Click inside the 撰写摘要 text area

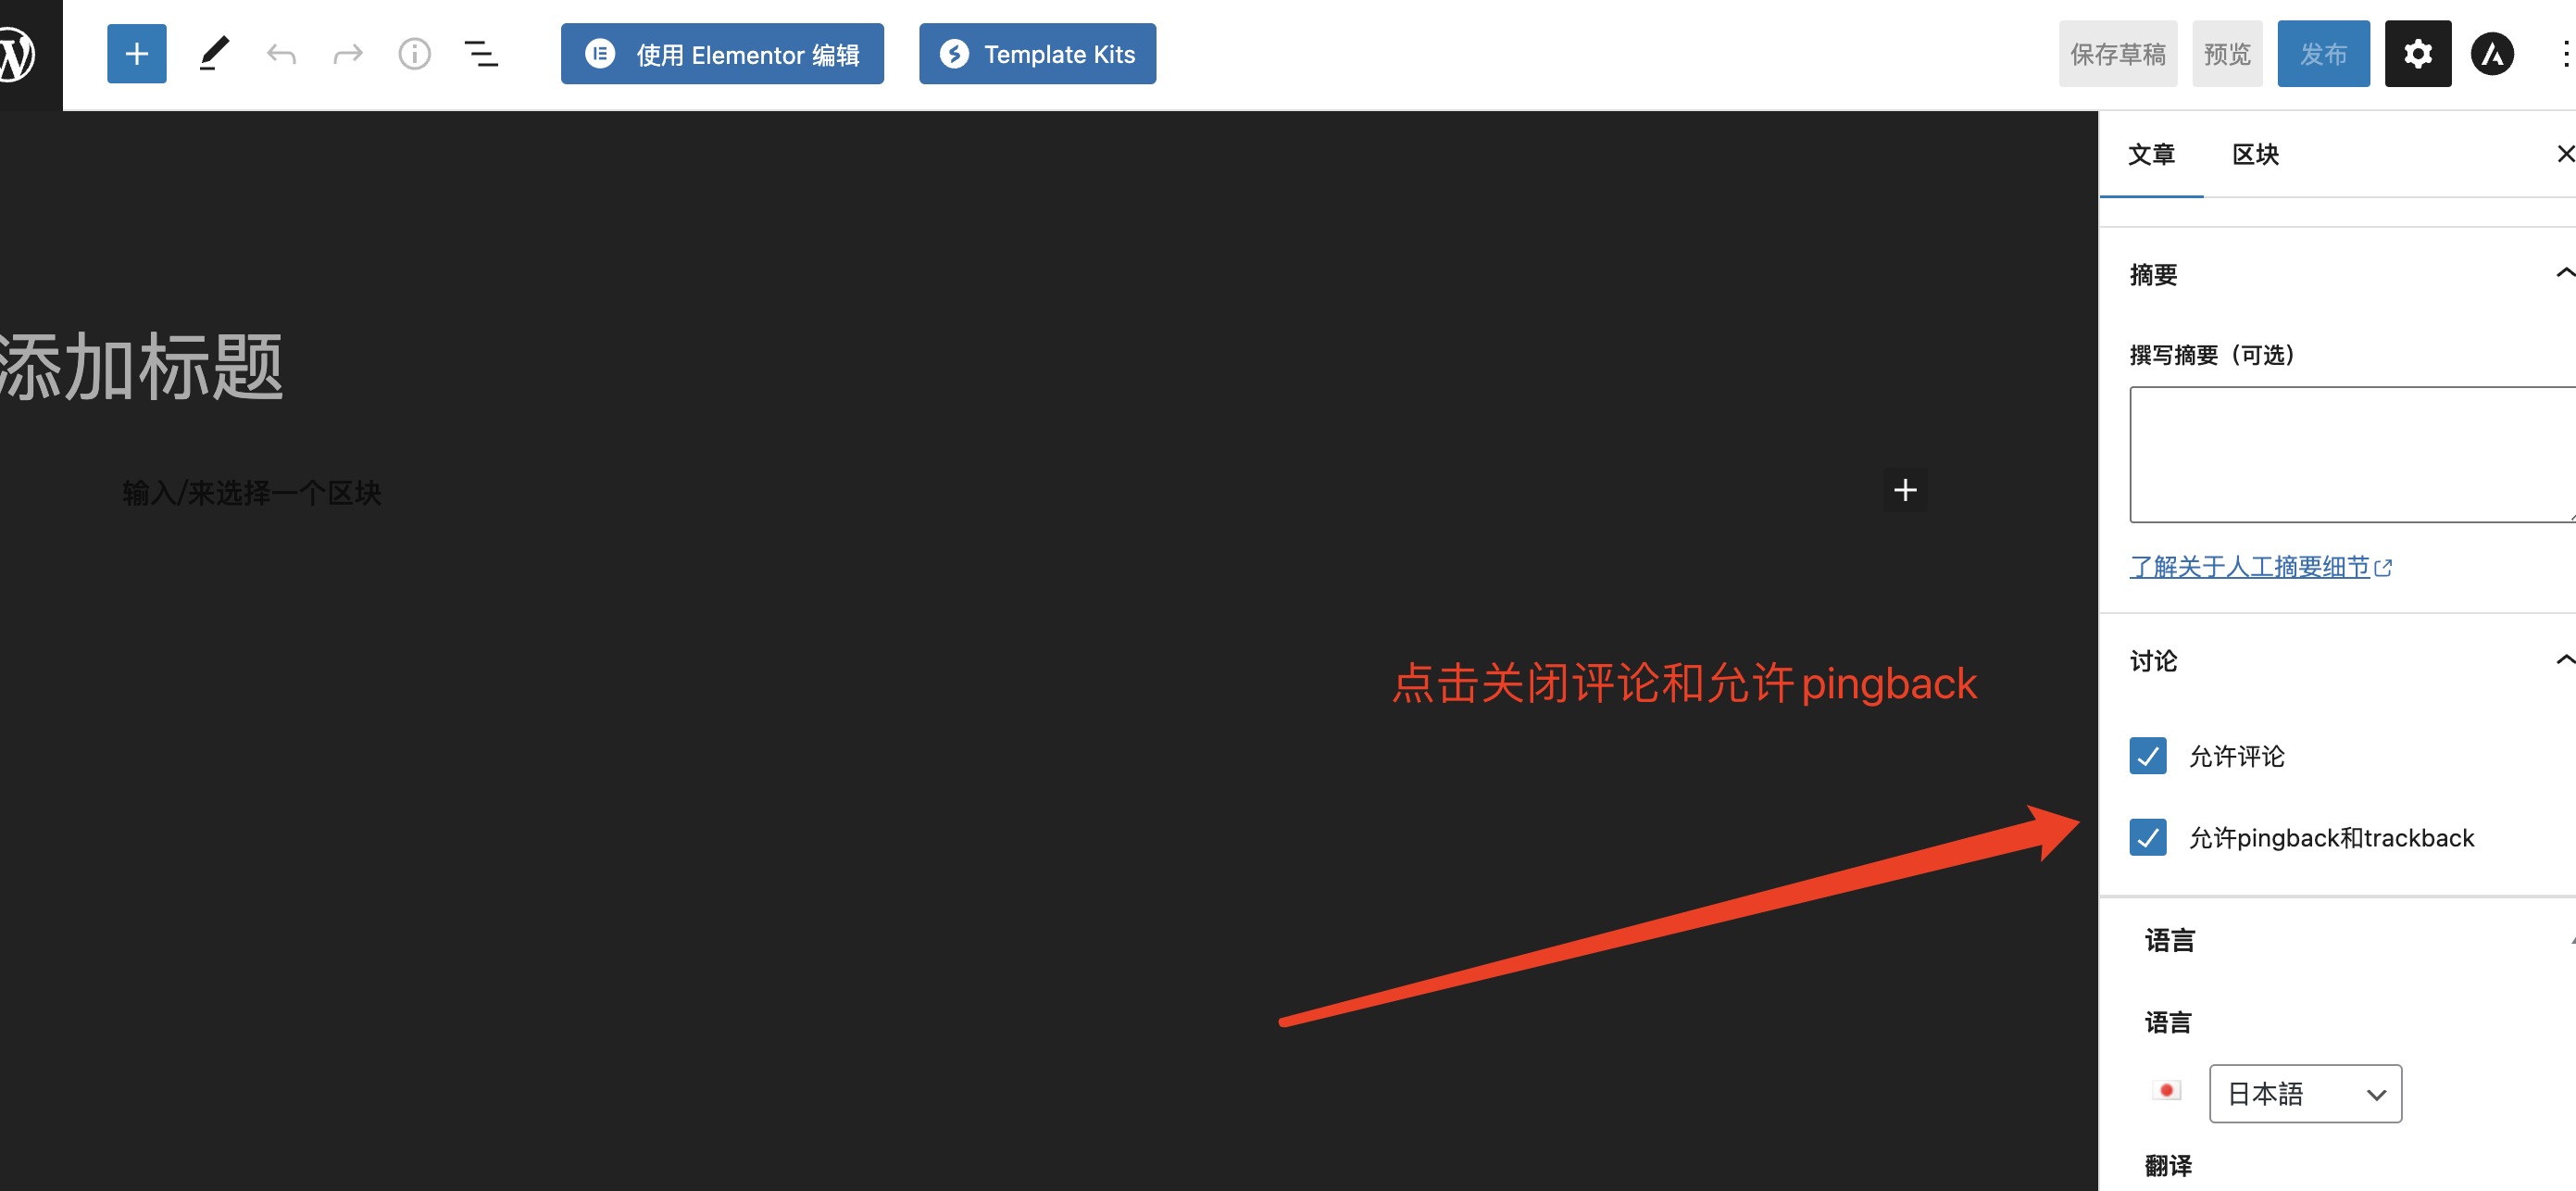click(2350, 455)
